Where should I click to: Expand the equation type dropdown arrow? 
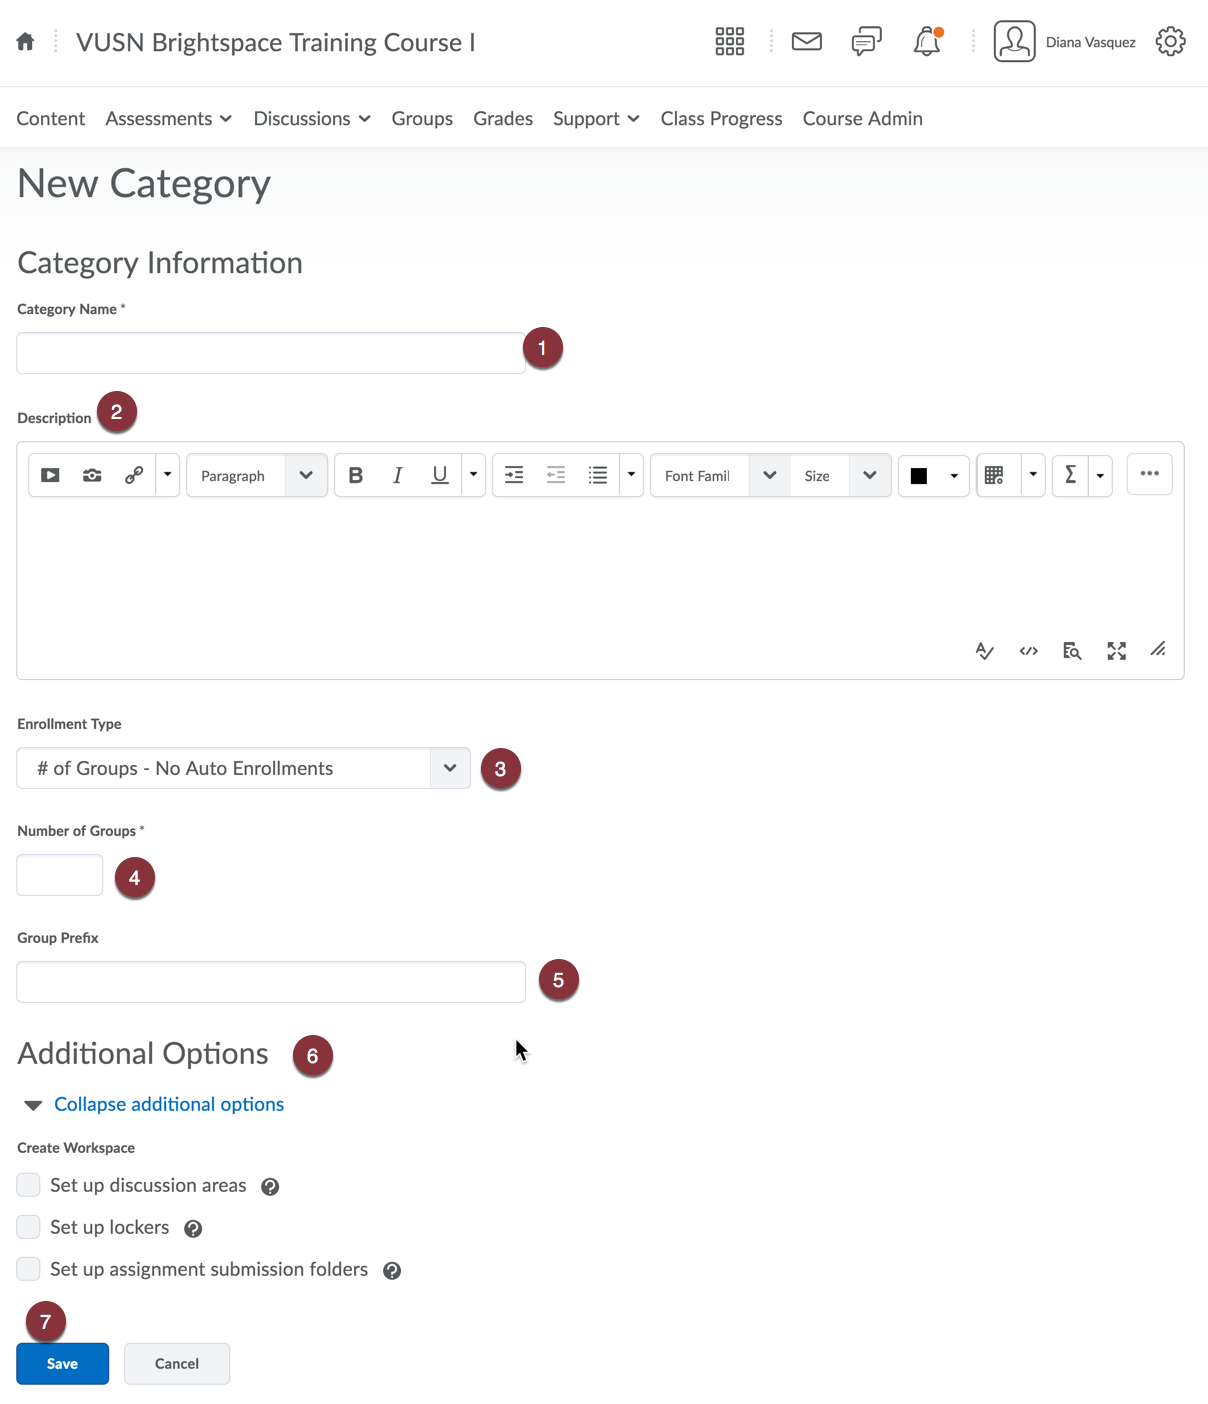click(1100, 475)
